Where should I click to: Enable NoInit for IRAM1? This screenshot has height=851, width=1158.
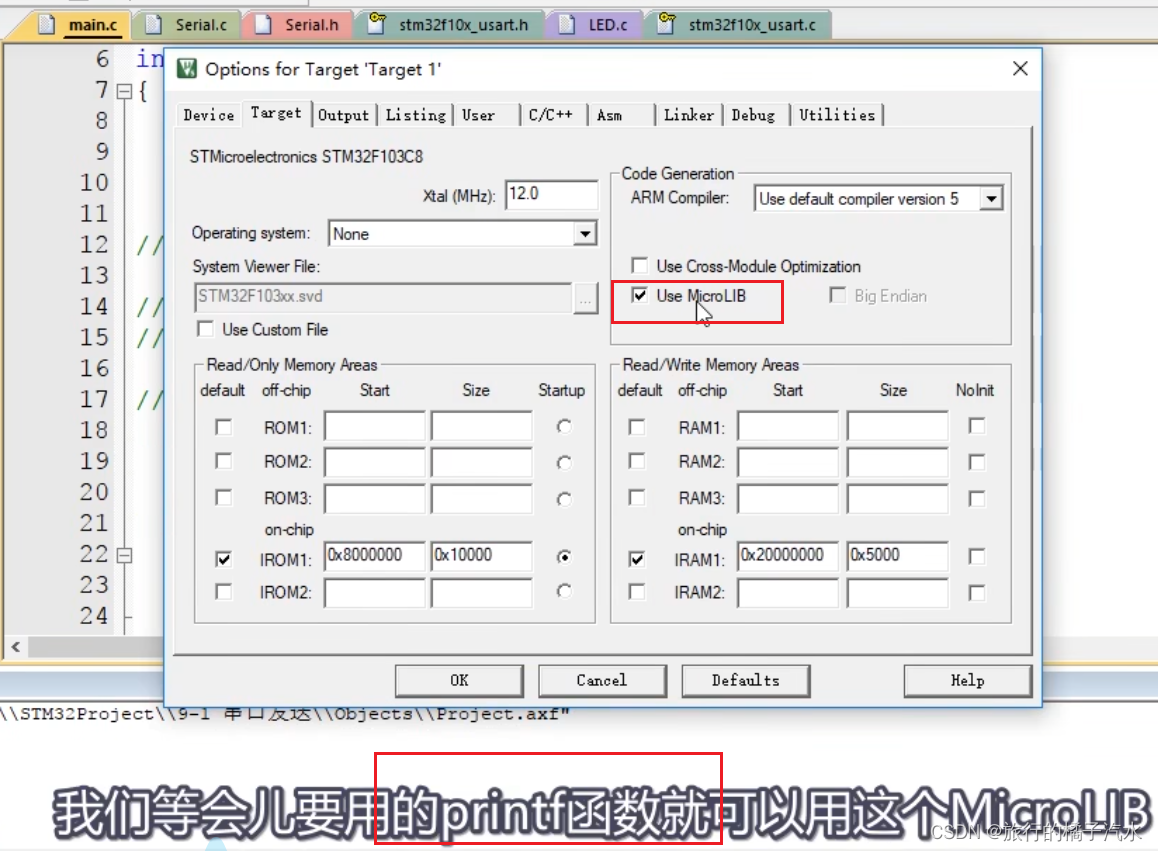coord(976,556)
